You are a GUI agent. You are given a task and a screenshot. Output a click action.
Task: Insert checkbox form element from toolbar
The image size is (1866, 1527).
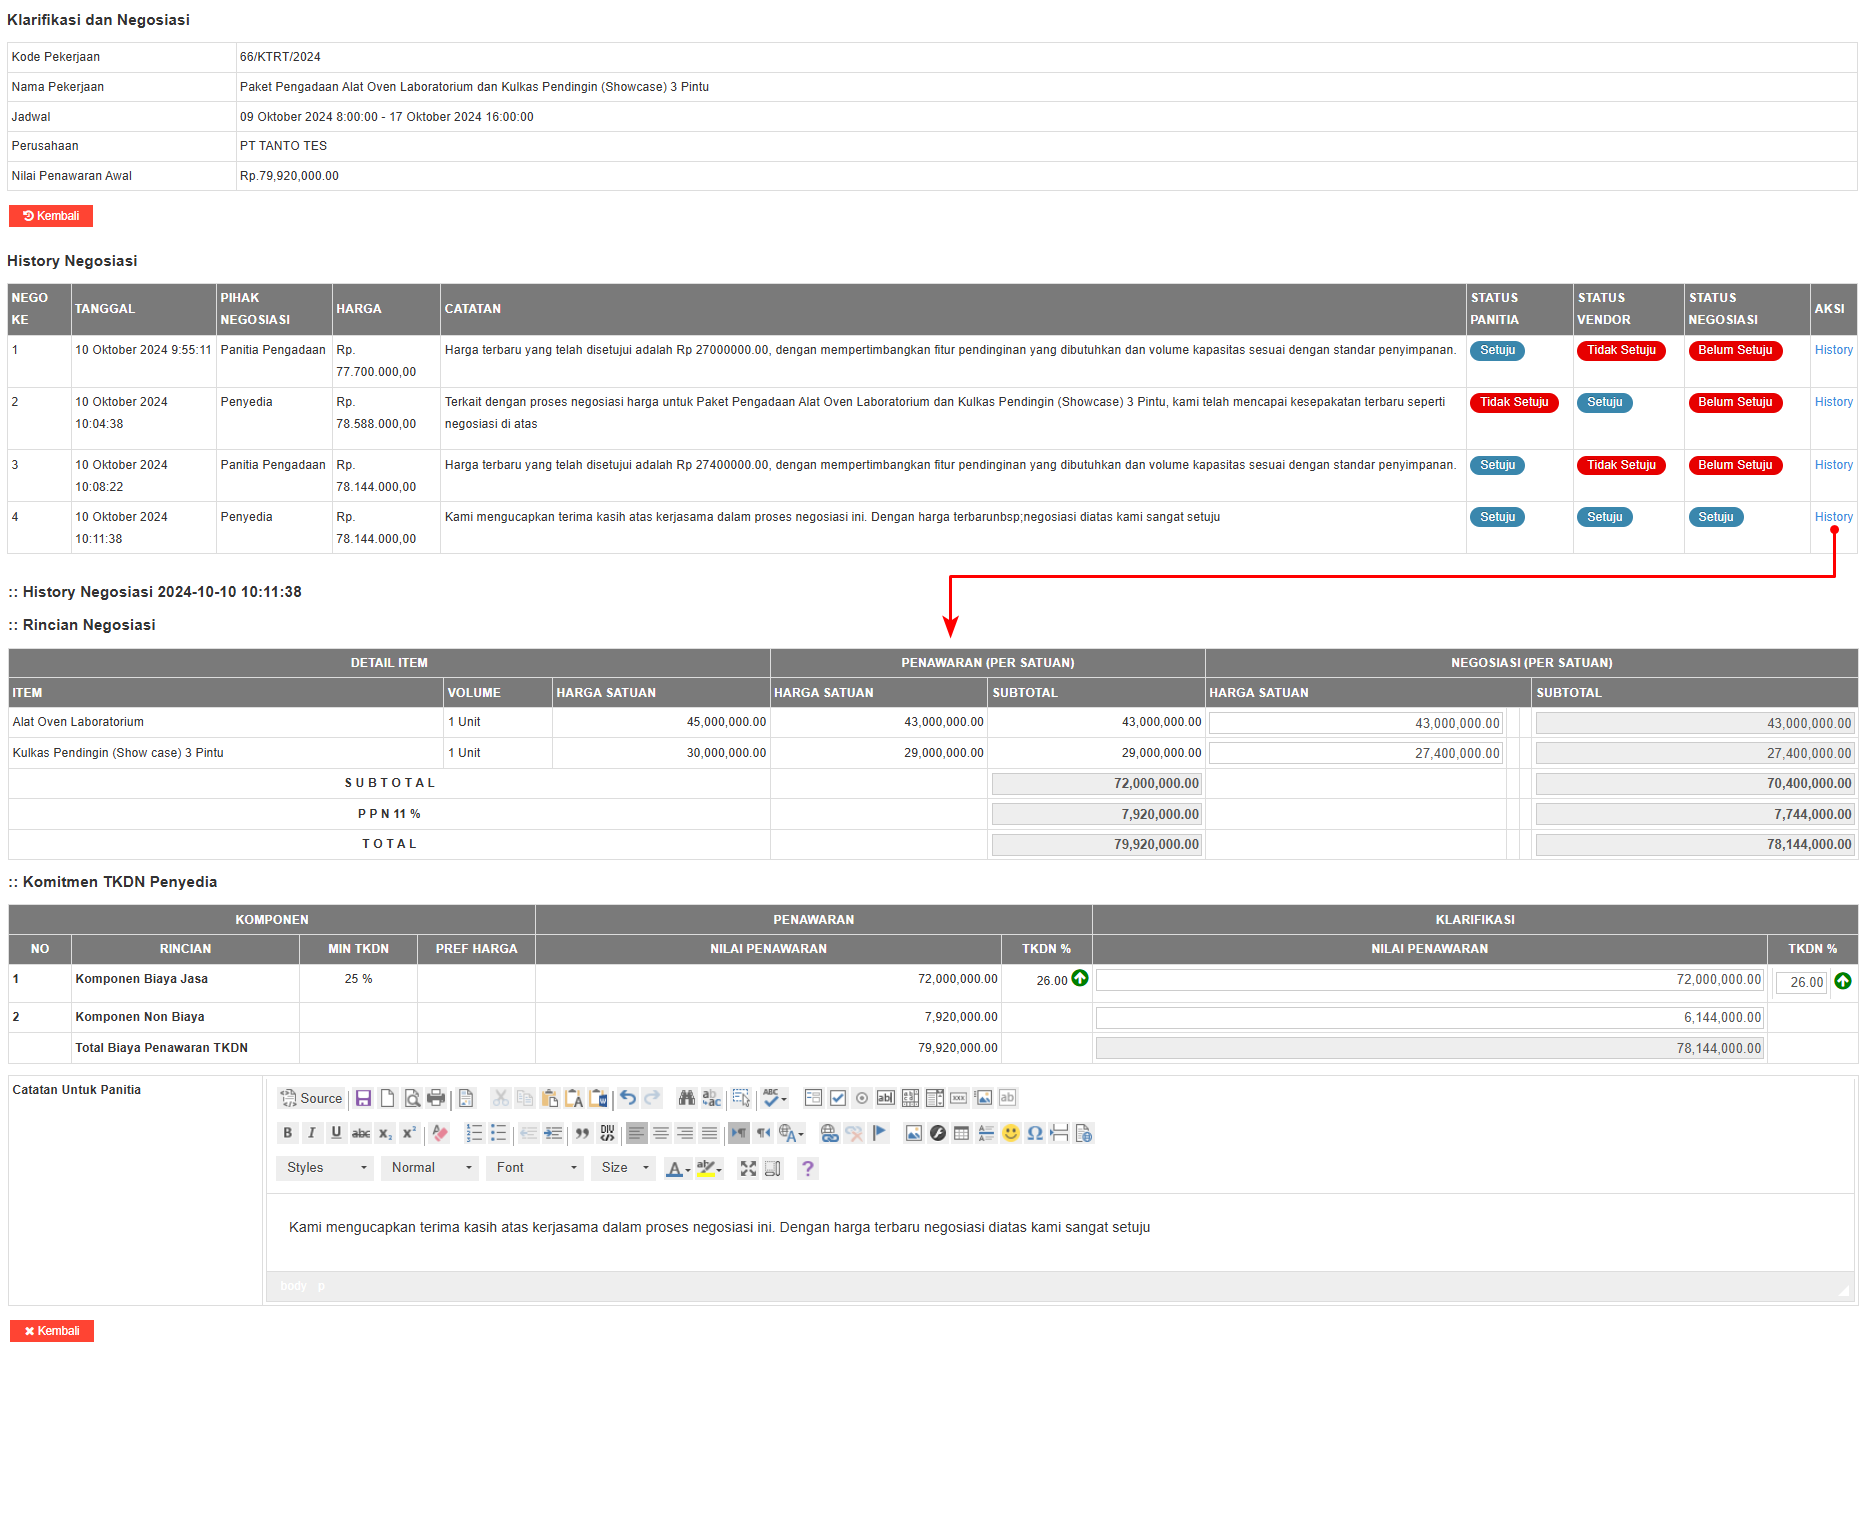click(x=838, y=1098)
